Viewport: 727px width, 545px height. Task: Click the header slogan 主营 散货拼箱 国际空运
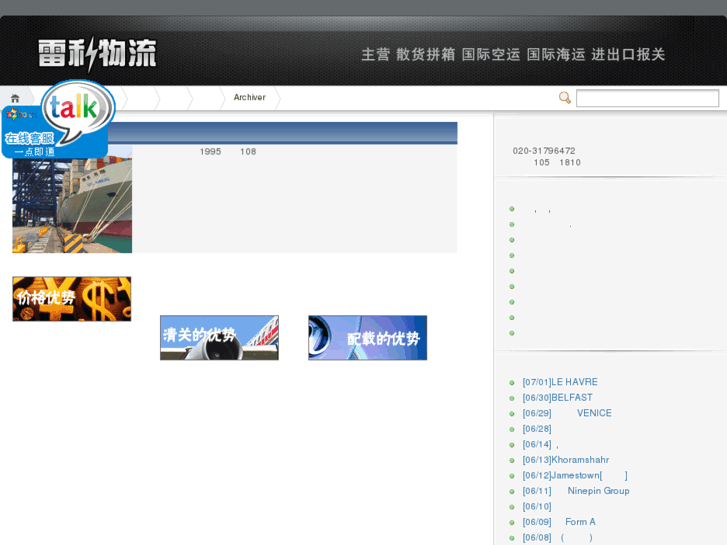point(513,55)
